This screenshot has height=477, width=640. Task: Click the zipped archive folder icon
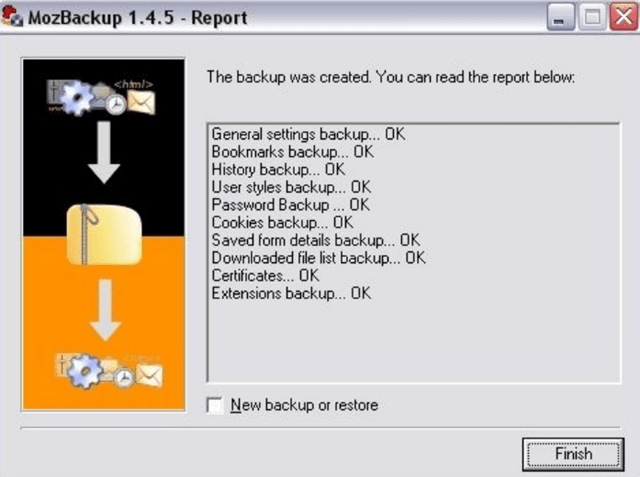point(104,234)
